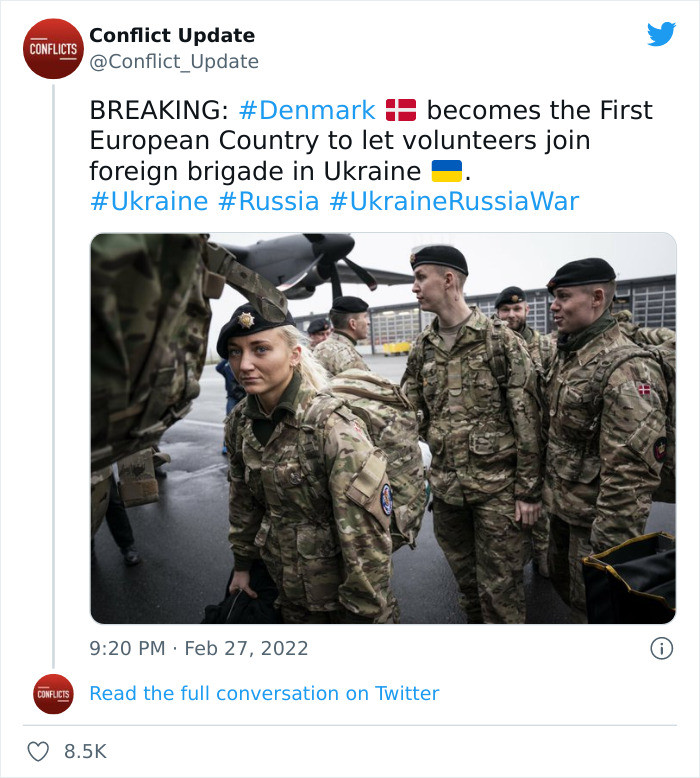The height and width of the screenshot is (778, 700).
Task: Click the small Conflicts avatar near the conversation link
Action: pyautogui.click(x=53, y=693)
